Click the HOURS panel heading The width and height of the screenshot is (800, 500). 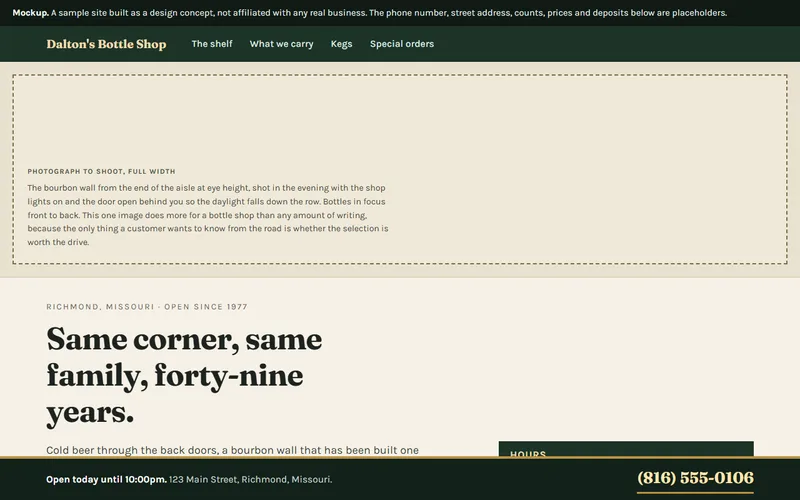[x=528, y=454]
